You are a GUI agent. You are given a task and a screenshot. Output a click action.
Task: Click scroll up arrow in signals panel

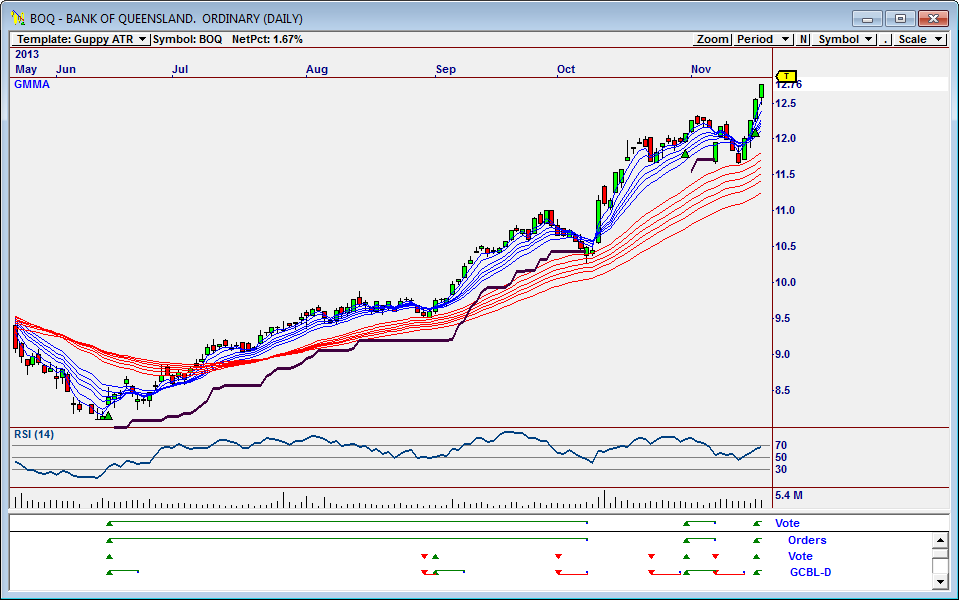click(x=941, y=540)
